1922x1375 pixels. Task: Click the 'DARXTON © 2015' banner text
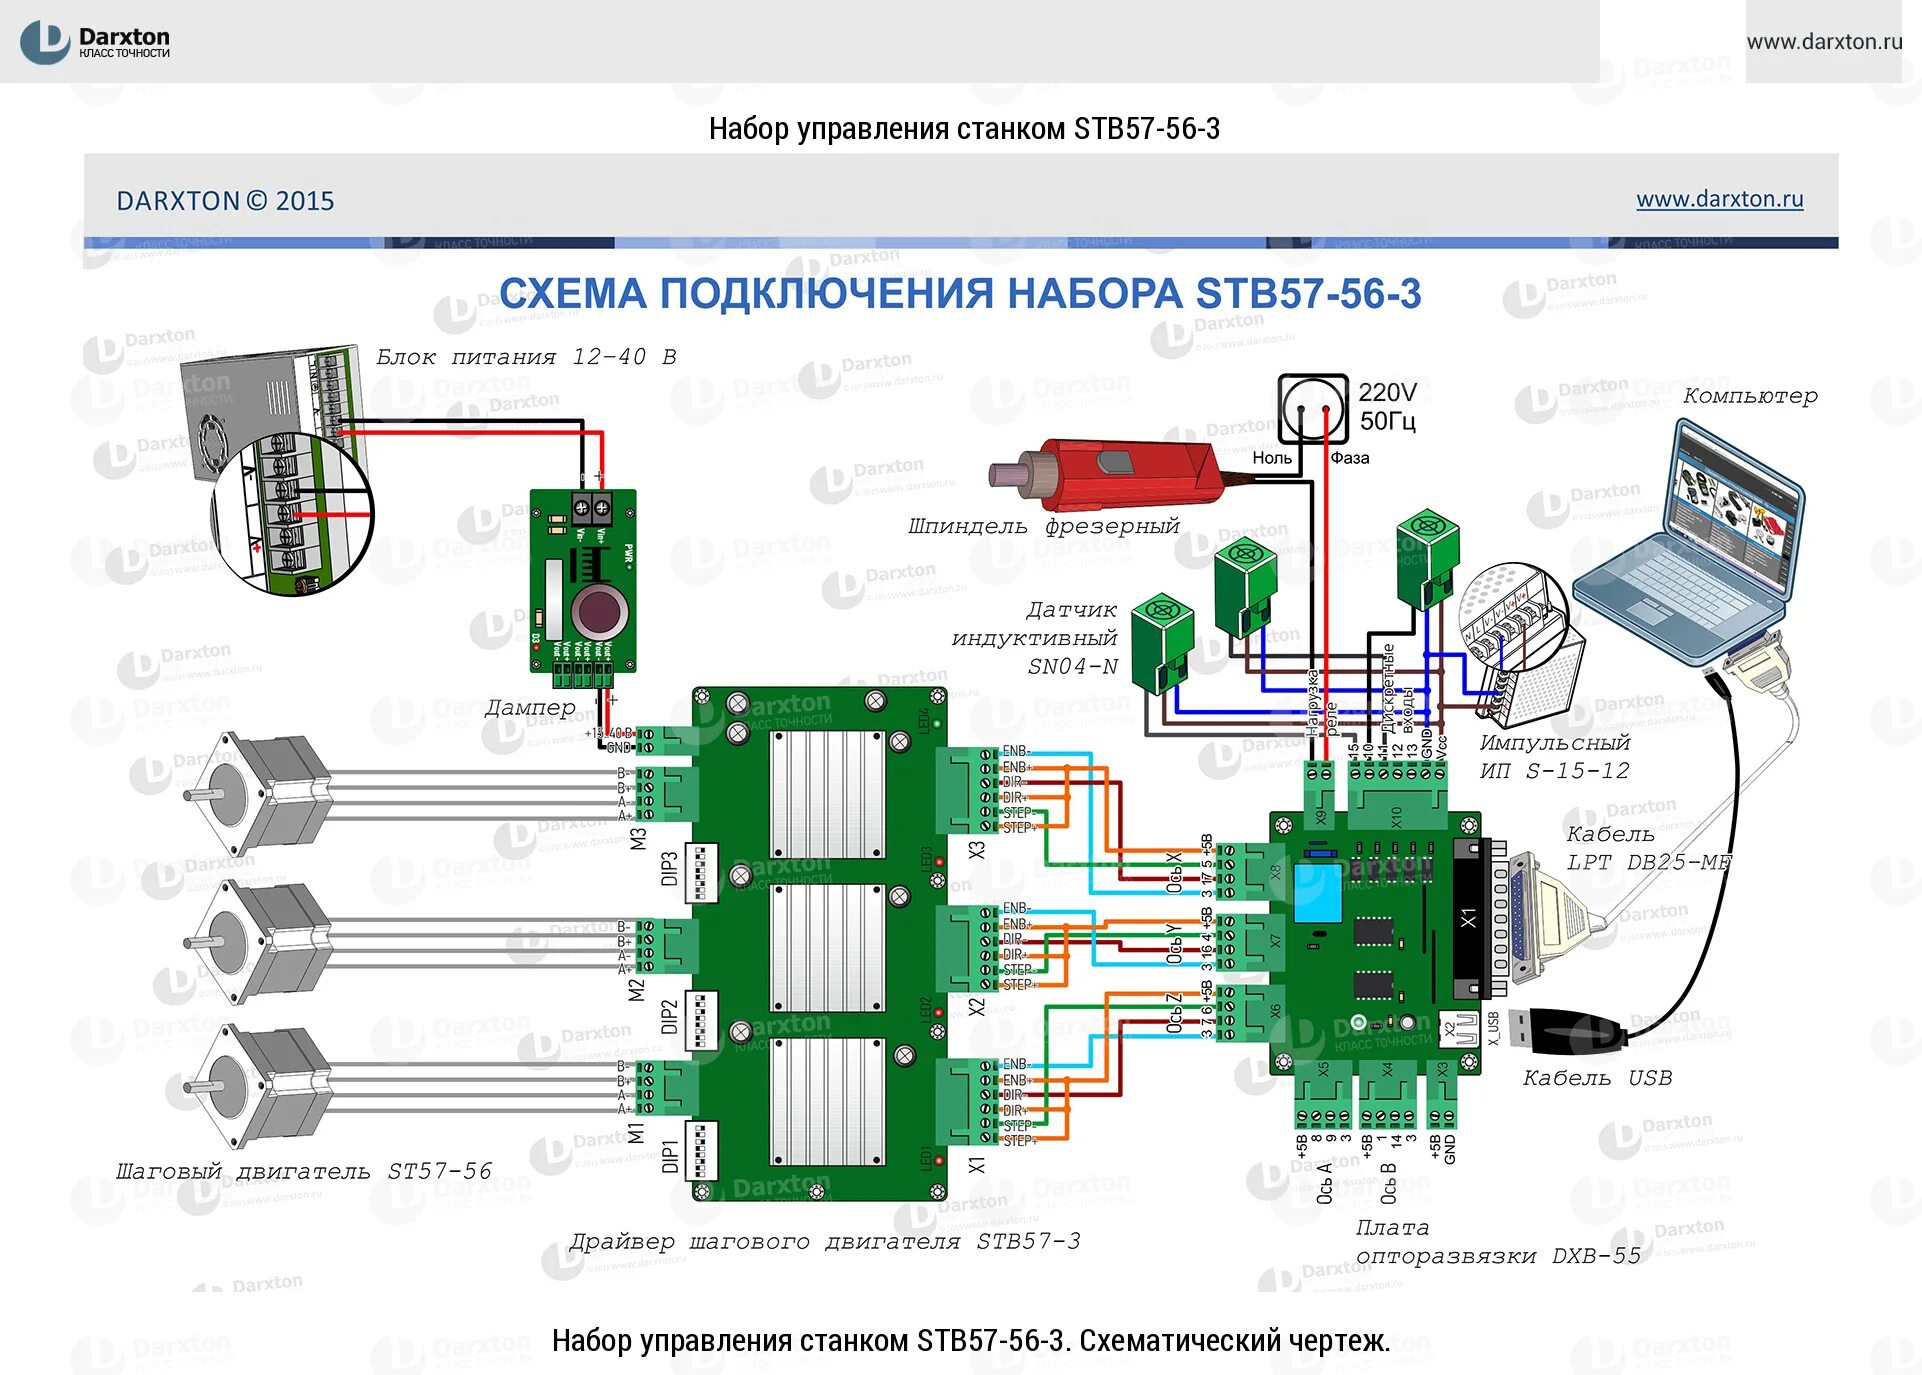click(x=225, y=201)
